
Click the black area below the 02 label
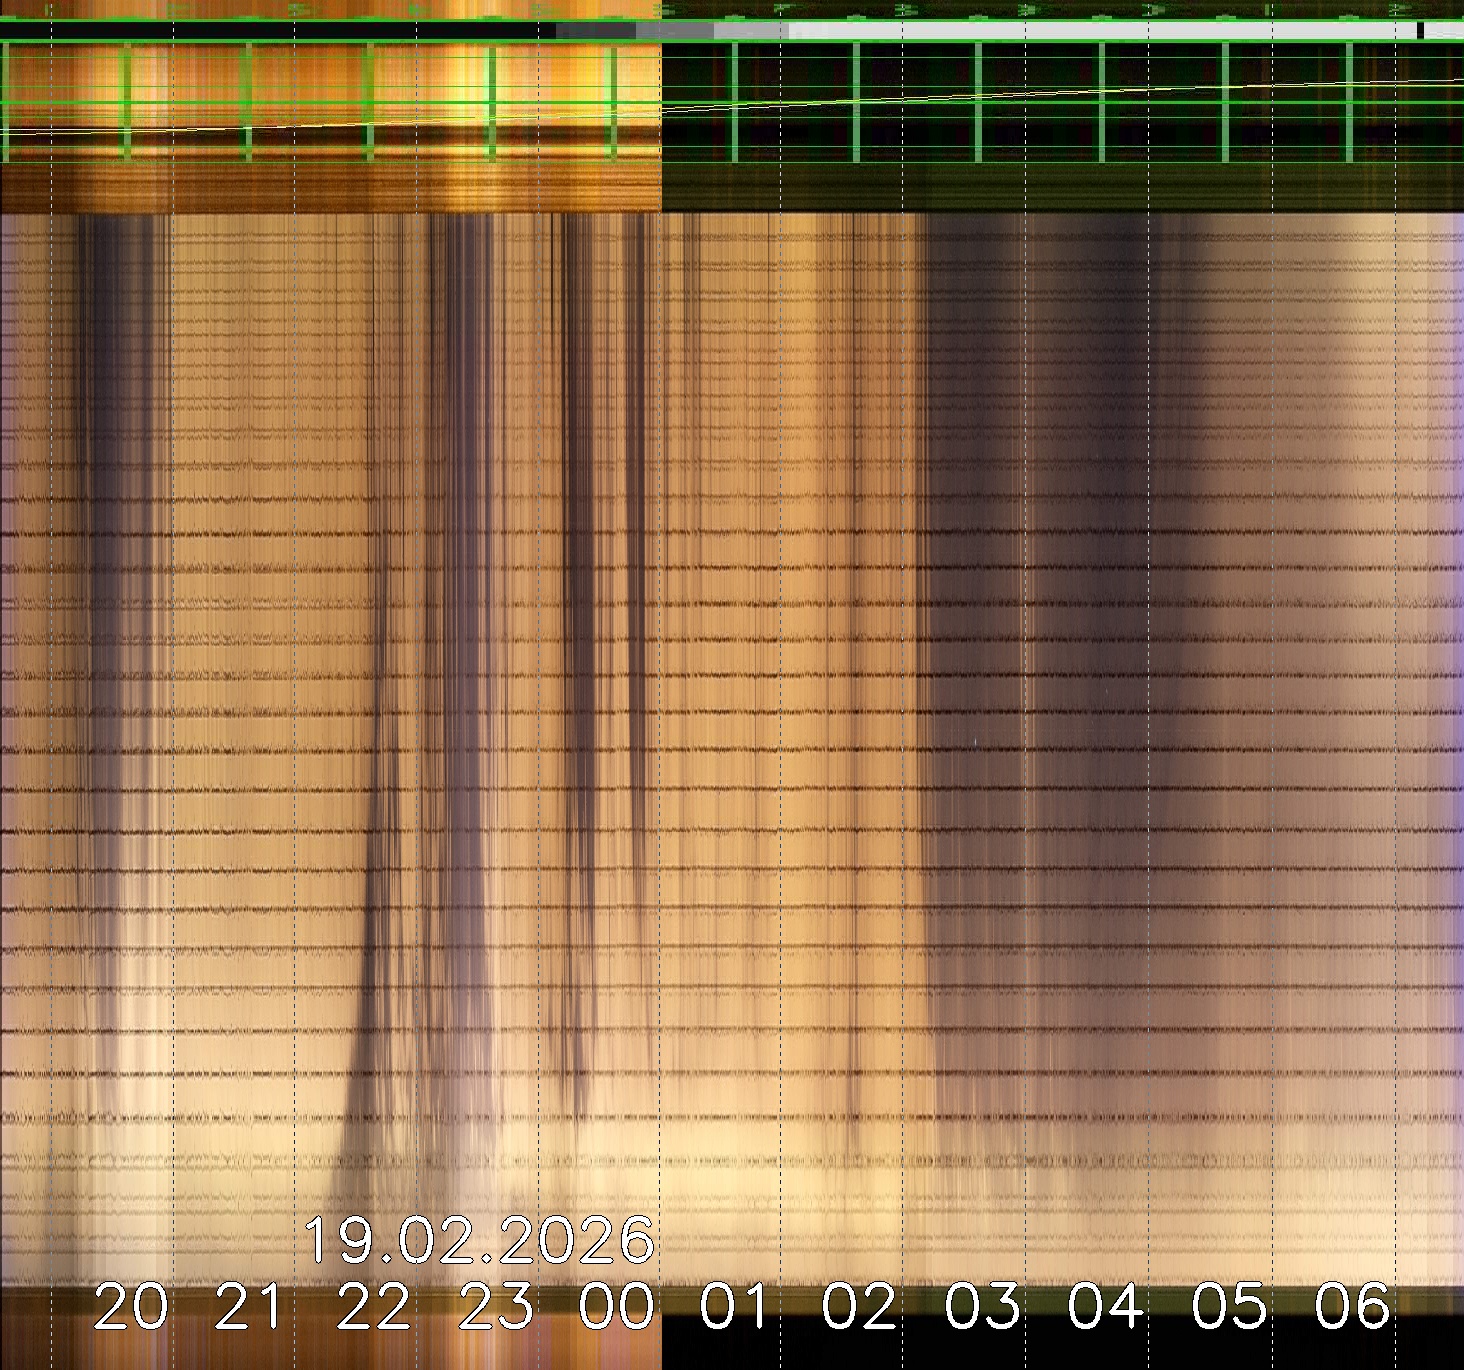860,1350
